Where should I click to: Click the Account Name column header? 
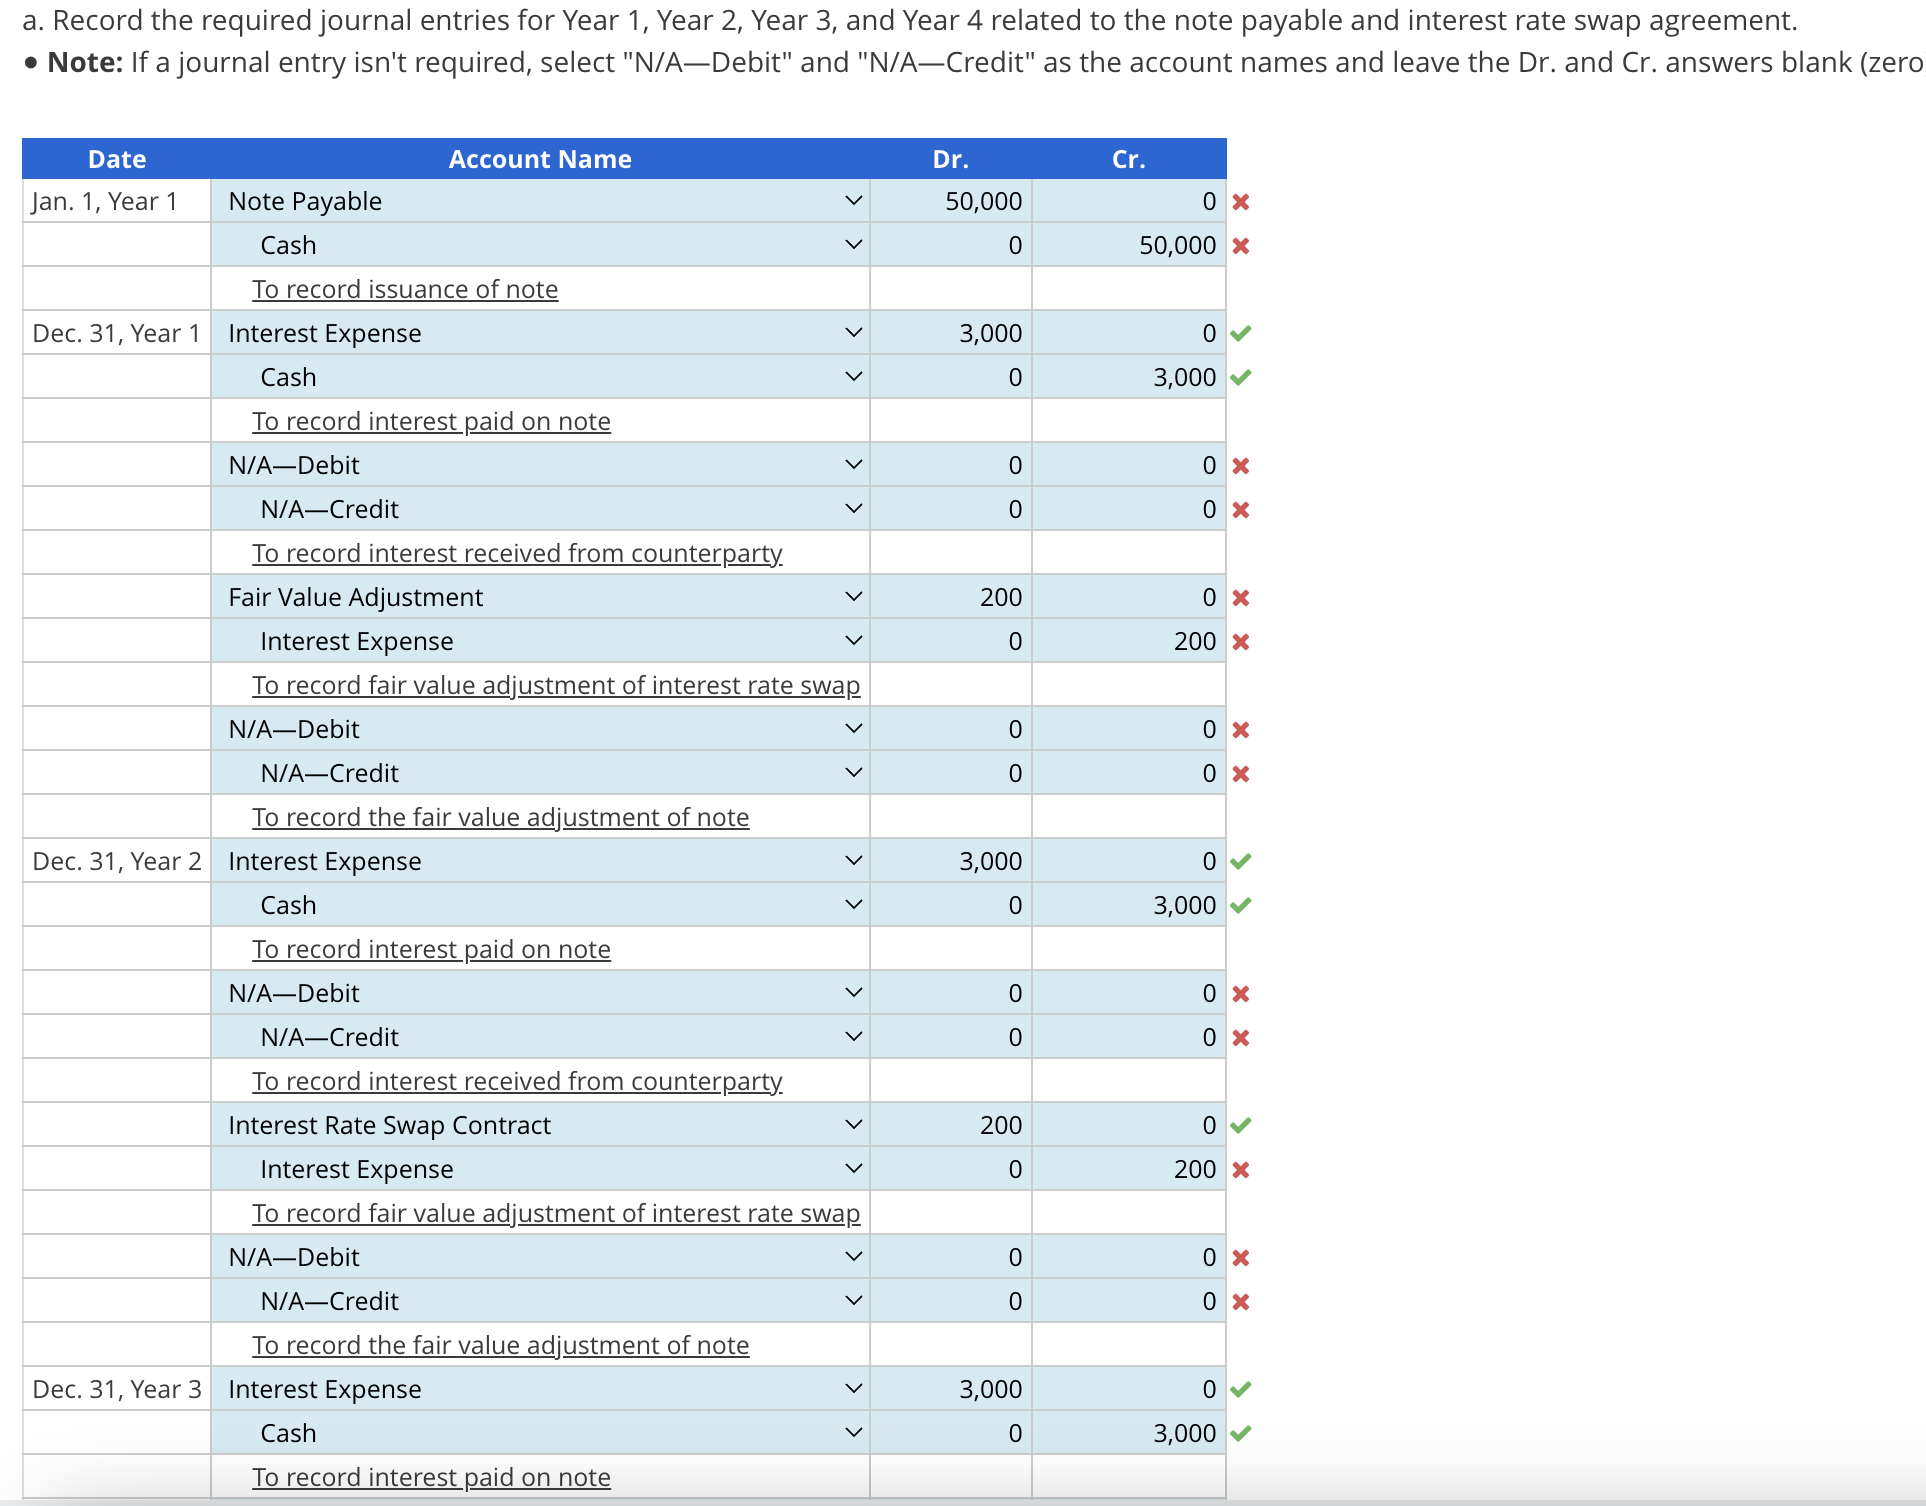tap(540, 159)
